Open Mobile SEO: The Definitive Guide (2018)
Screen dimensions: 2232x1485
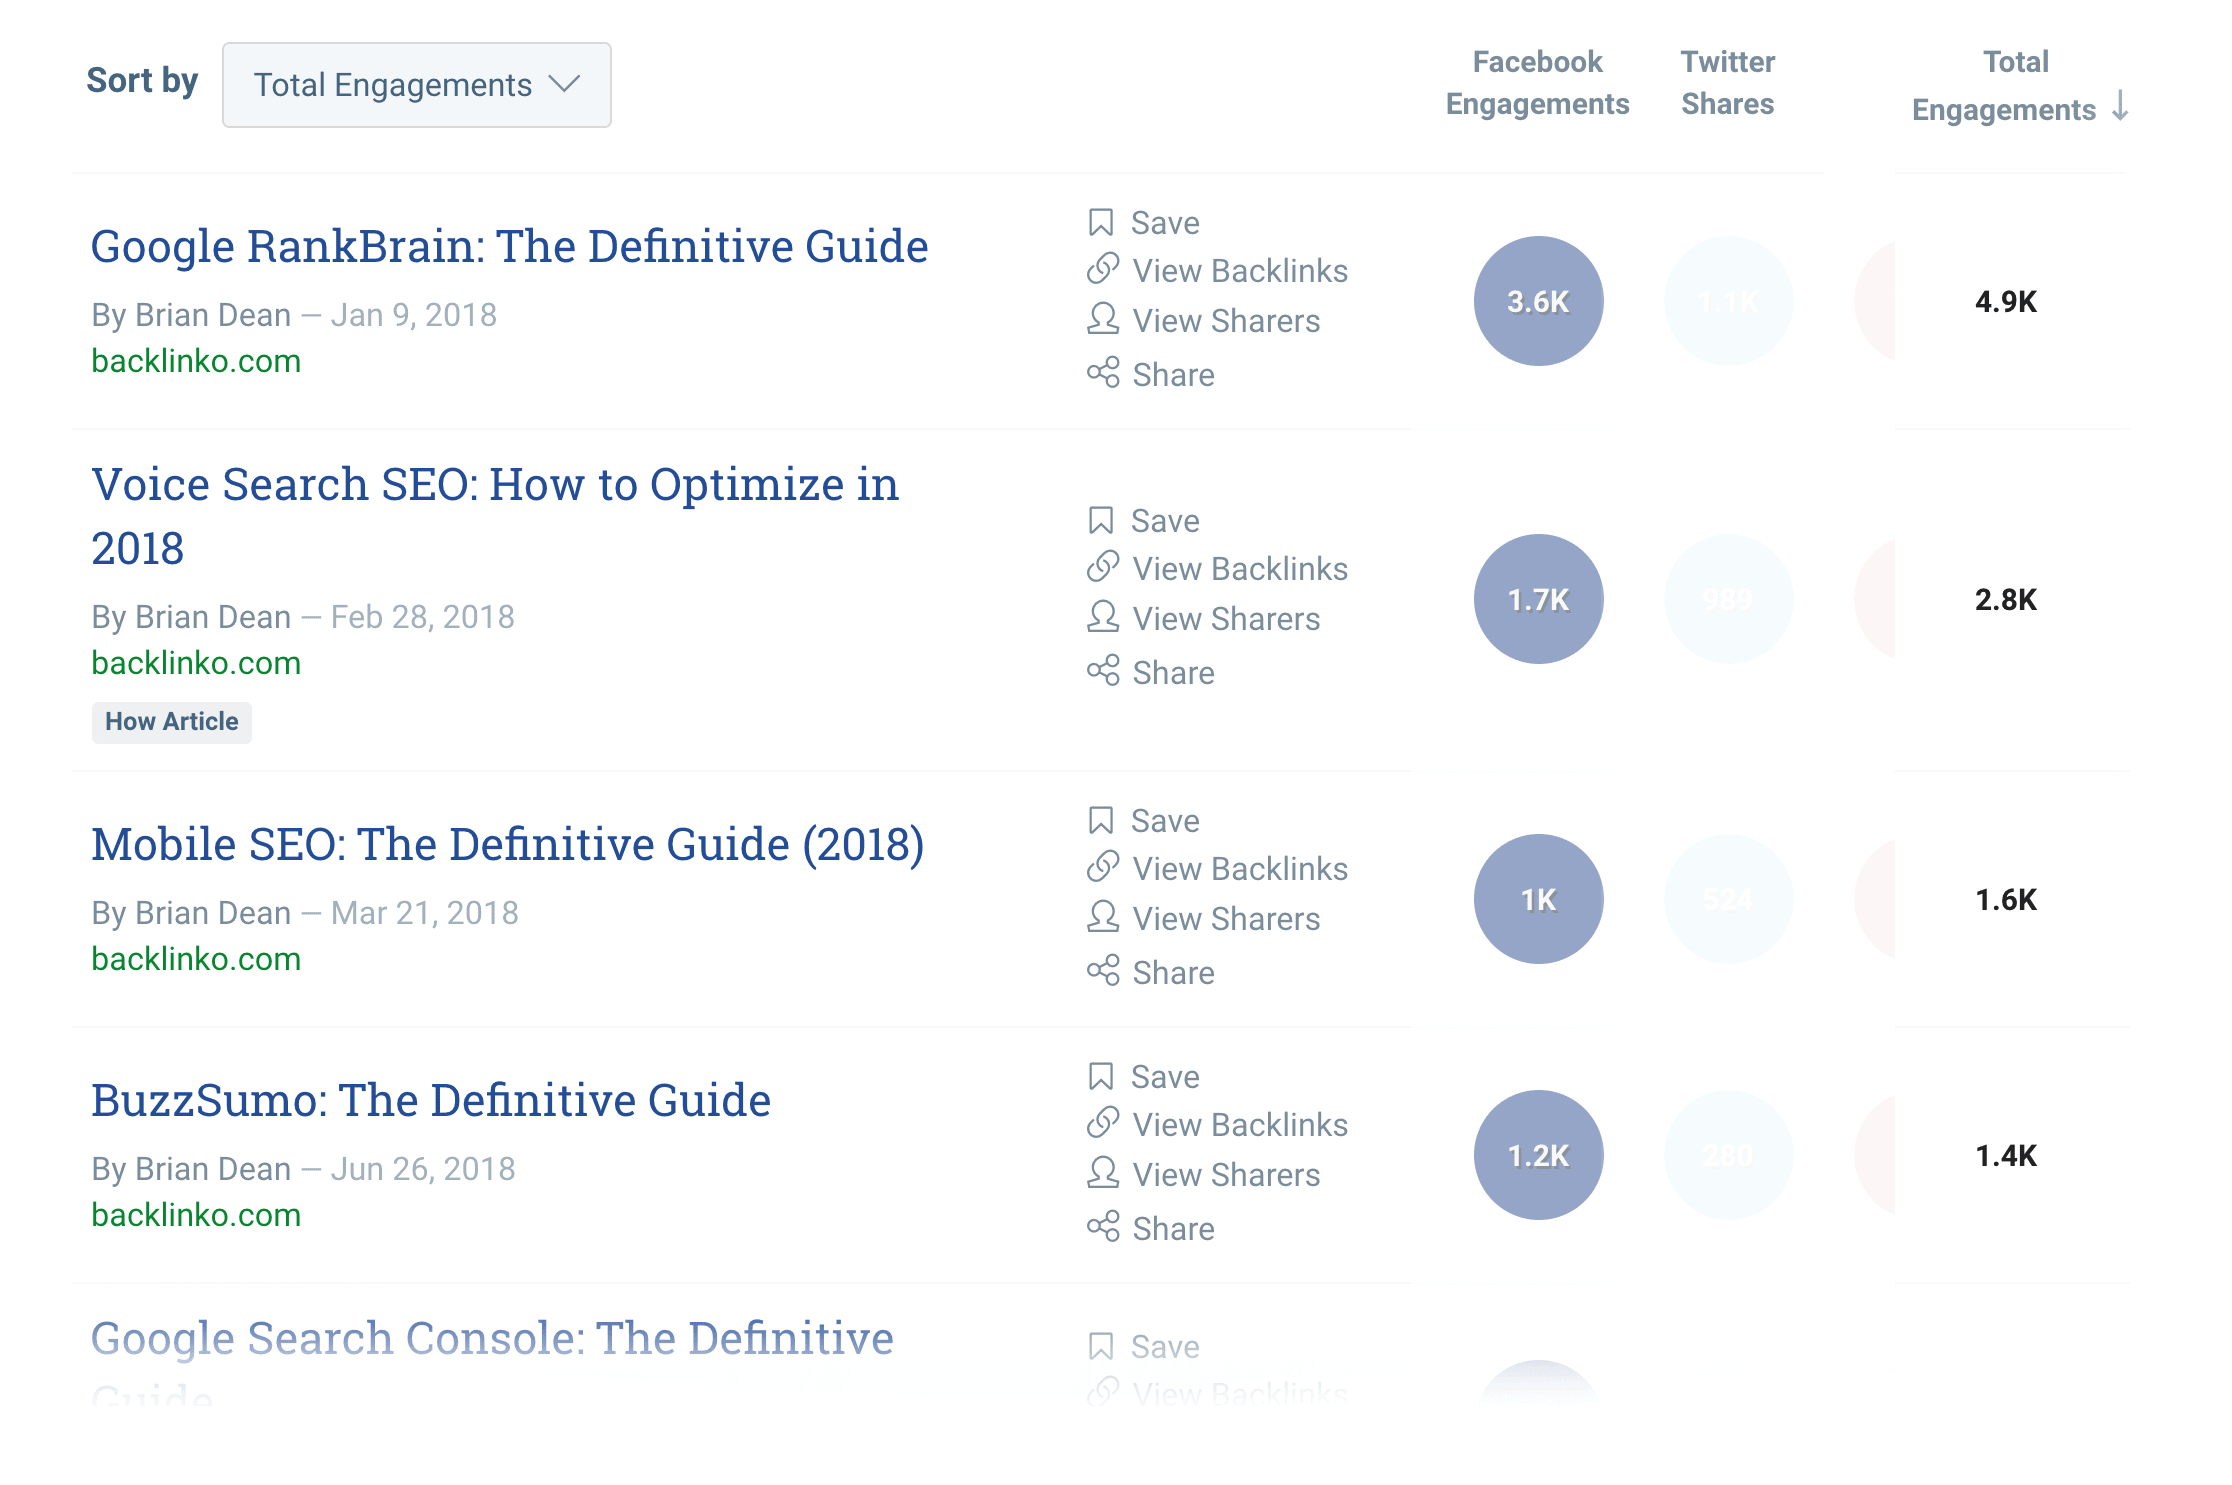click(507, 844)
